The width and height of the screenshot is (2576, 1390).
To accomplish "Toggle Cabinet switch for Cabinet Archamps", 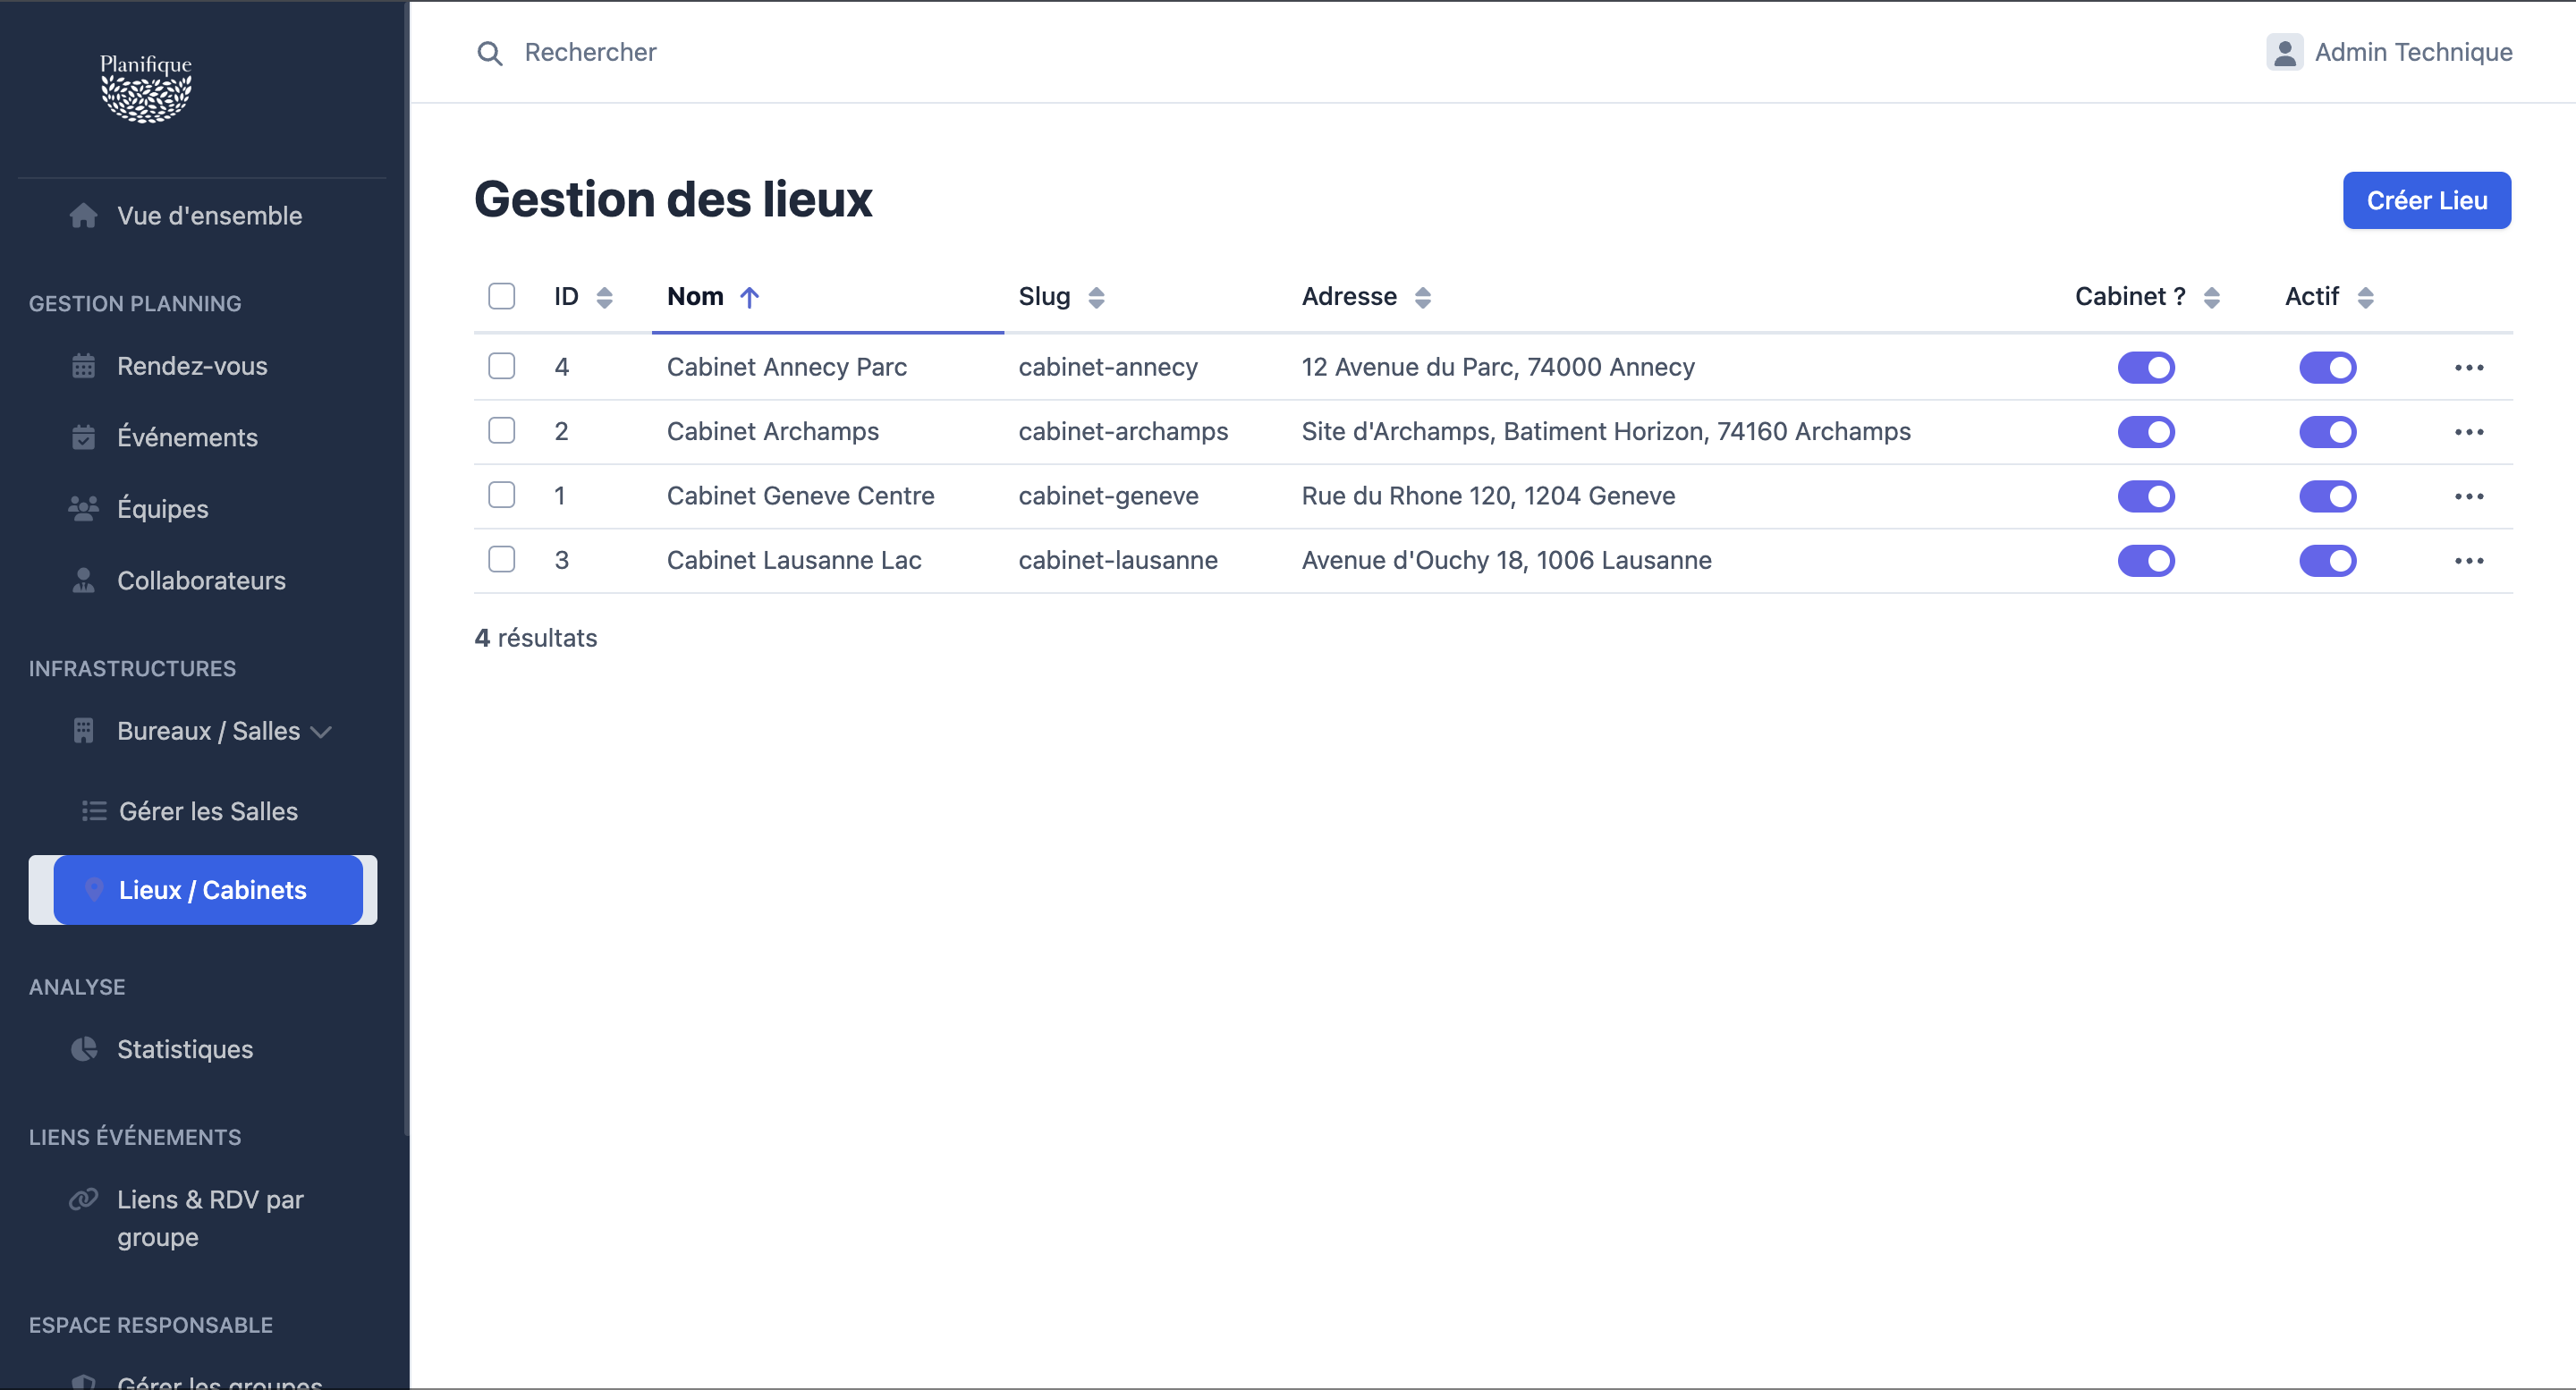I will [x=2146, y=432].
